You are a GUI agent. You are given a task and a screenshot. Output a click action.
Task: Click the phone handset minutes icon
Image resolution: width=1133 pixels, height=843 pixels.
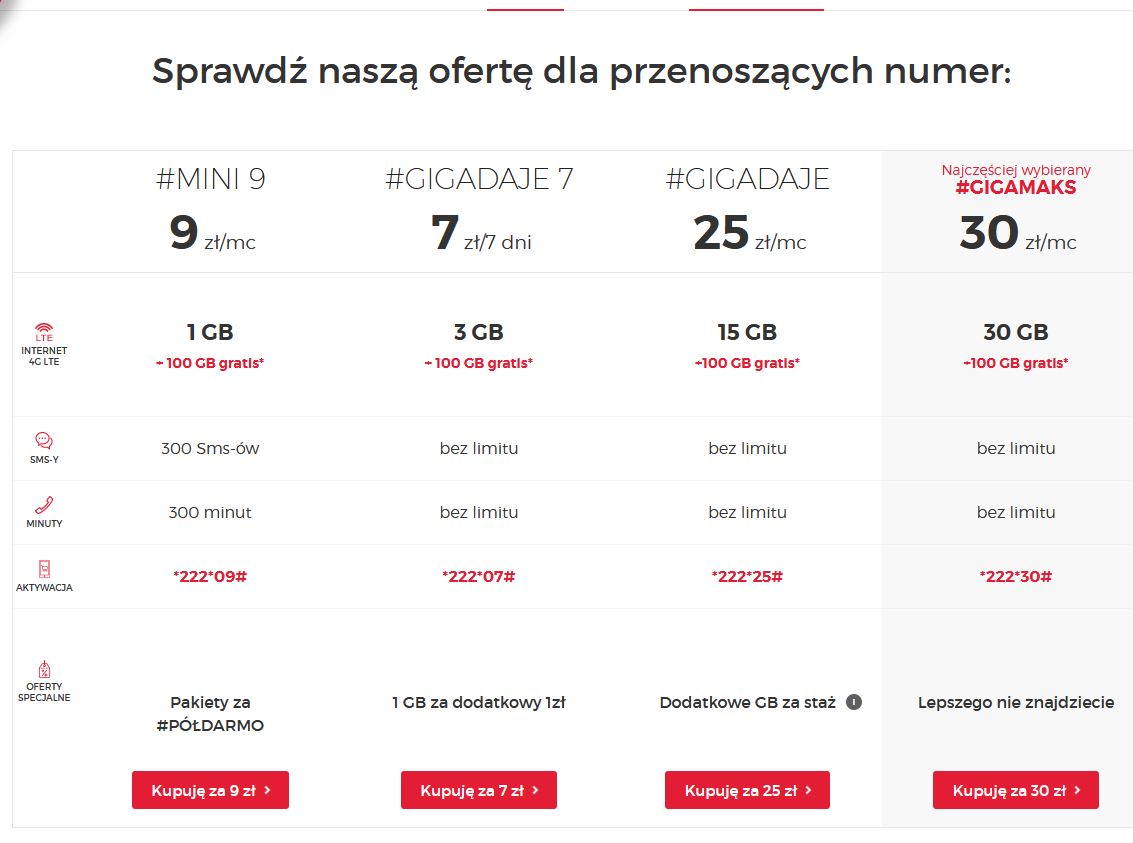pos(44,505)
